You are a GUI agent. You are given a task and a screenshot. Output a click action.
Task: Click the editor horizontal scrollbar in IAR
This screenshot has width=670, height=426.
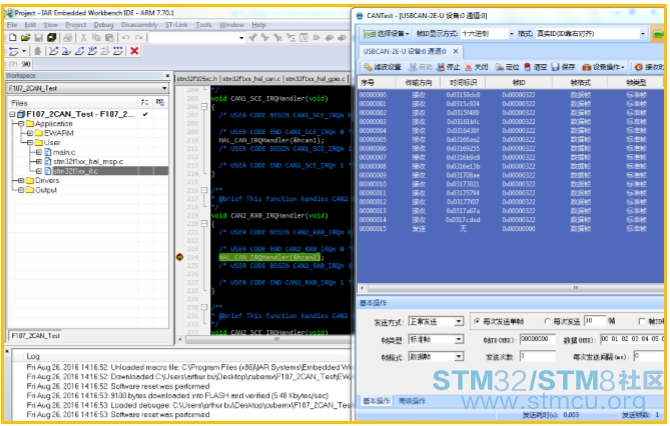click(266, 340)
